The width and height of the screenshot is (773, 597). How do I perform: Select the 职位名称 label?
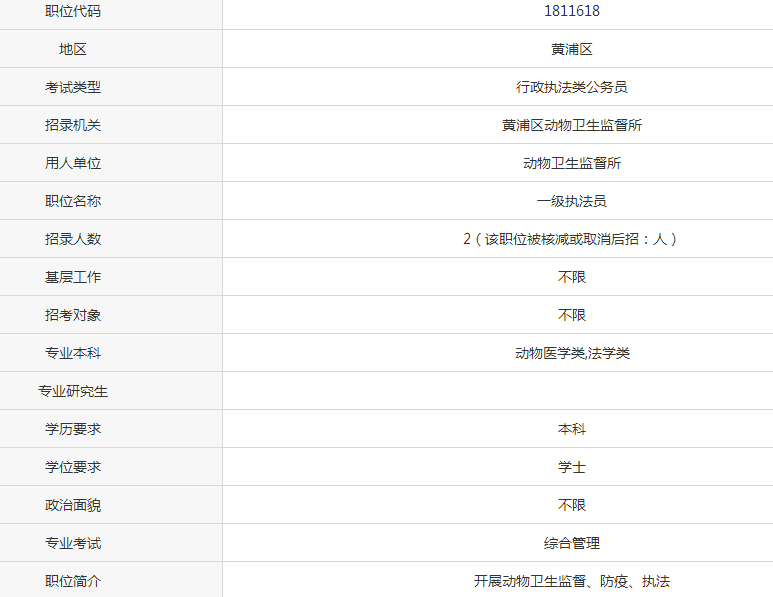tap(73, 201)
